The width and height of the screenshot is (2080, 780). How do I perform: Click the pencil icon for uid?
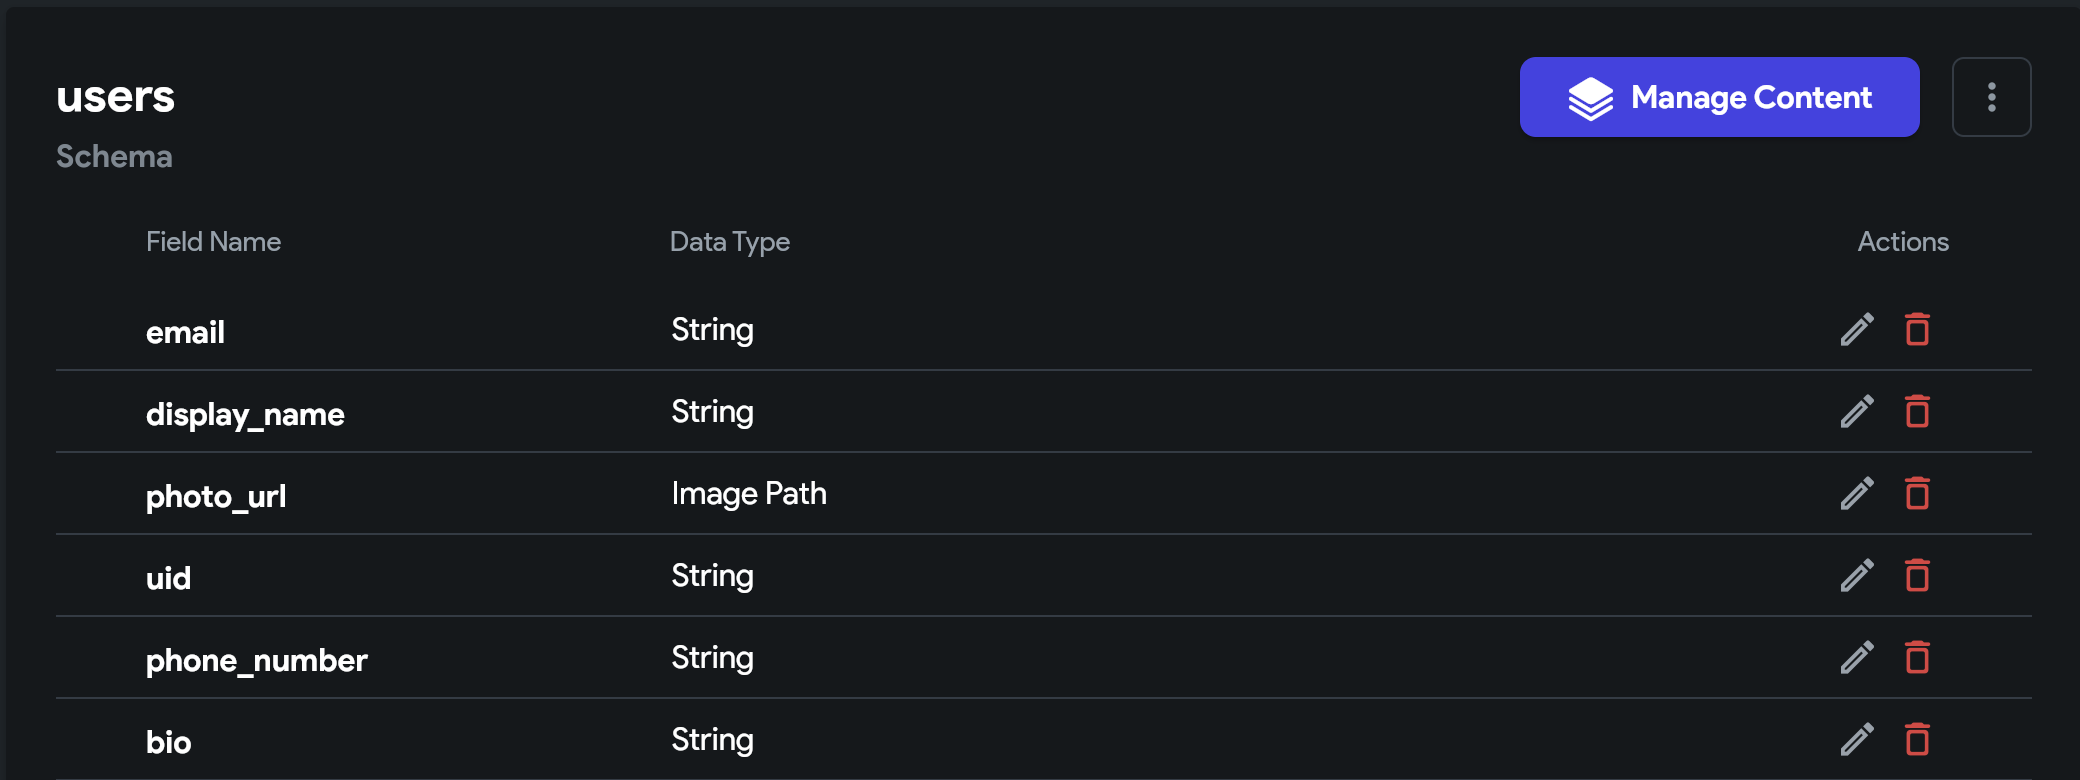tap(1857, 575)
